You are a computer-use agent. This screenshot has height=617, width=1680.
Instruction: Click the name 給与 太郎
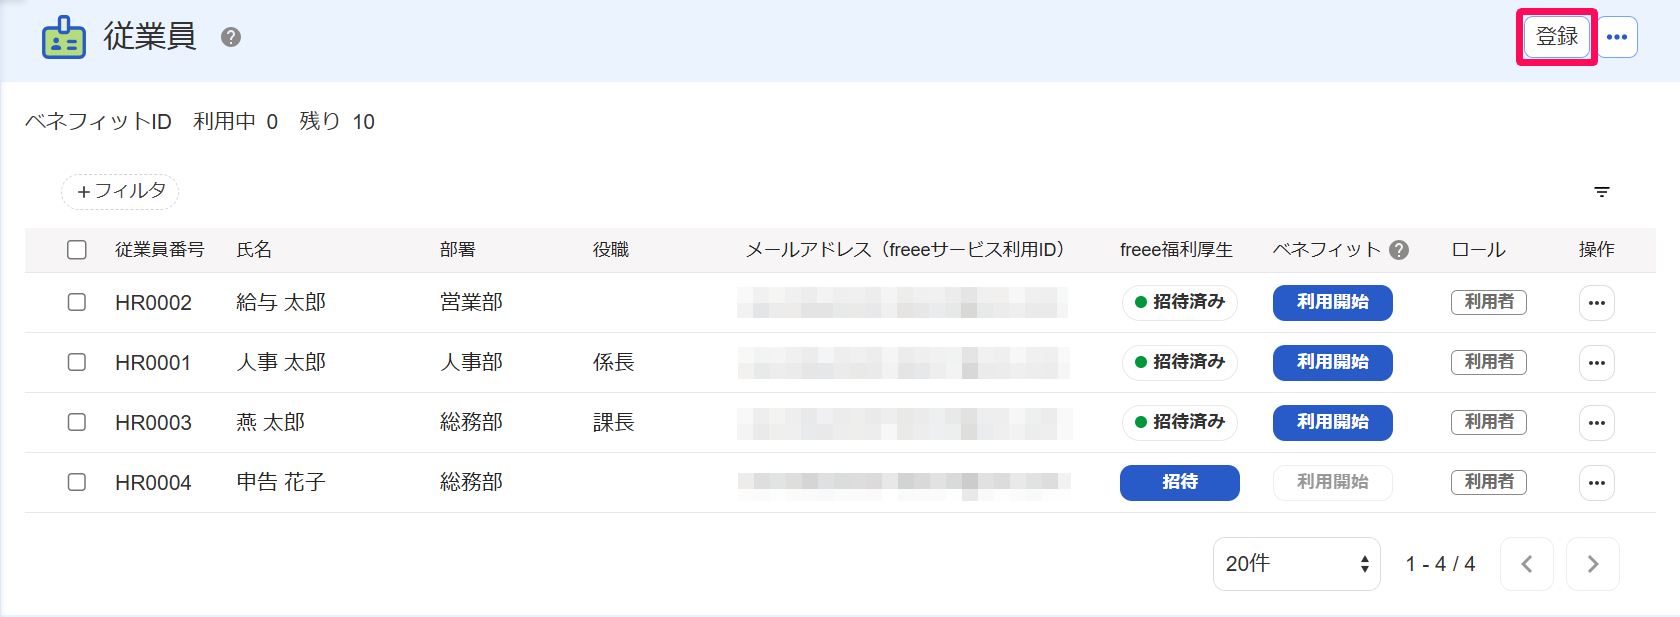click(x=281, y=302)
